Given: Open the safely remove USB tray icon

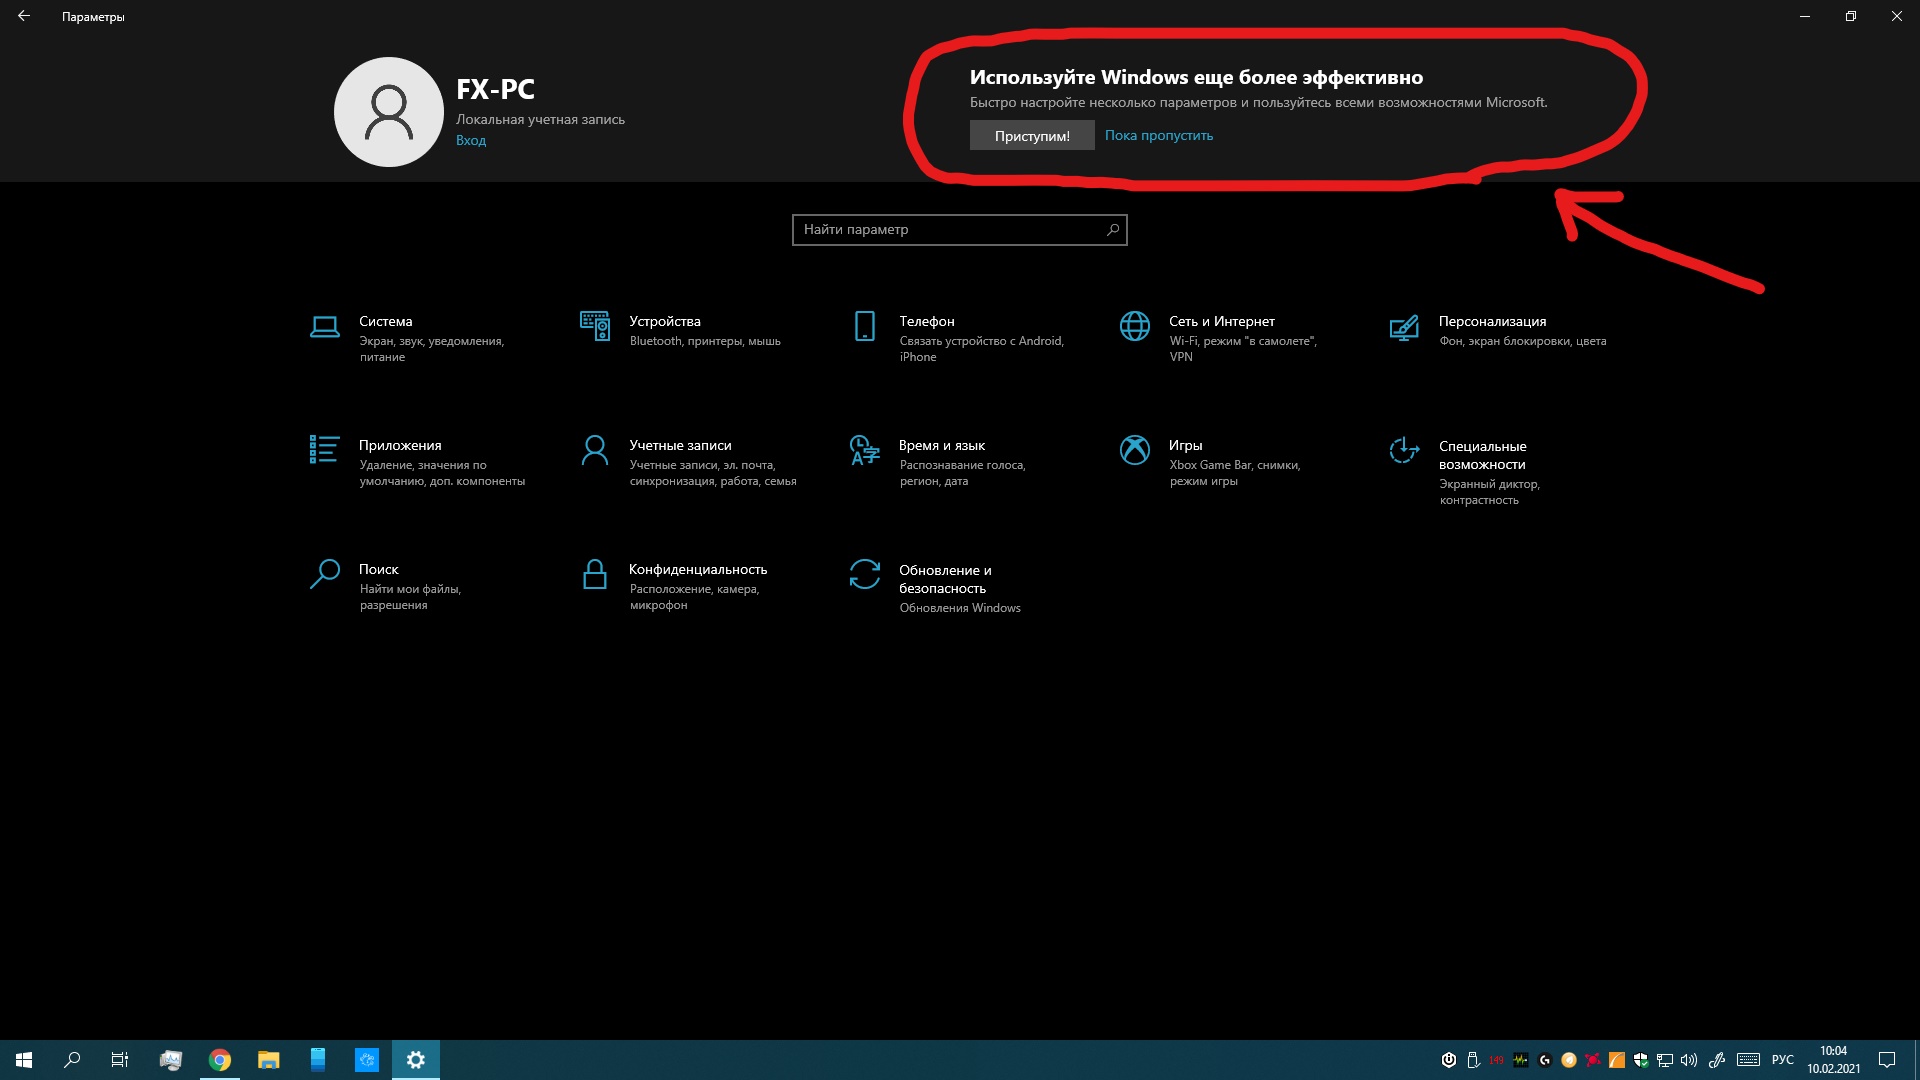Looking at the screenshot, I should tap(1473, 1060).
